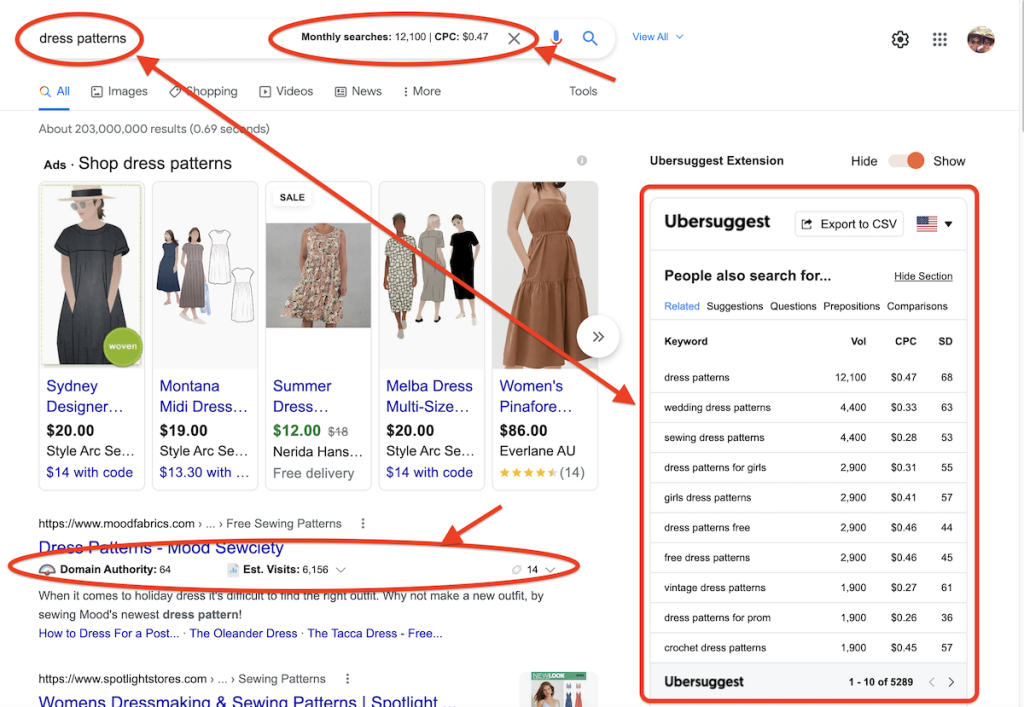The height and width of the screenshot is (707, 1024).
Task: Click Everlane AU star rating (14)
Action: pos(541,472)
